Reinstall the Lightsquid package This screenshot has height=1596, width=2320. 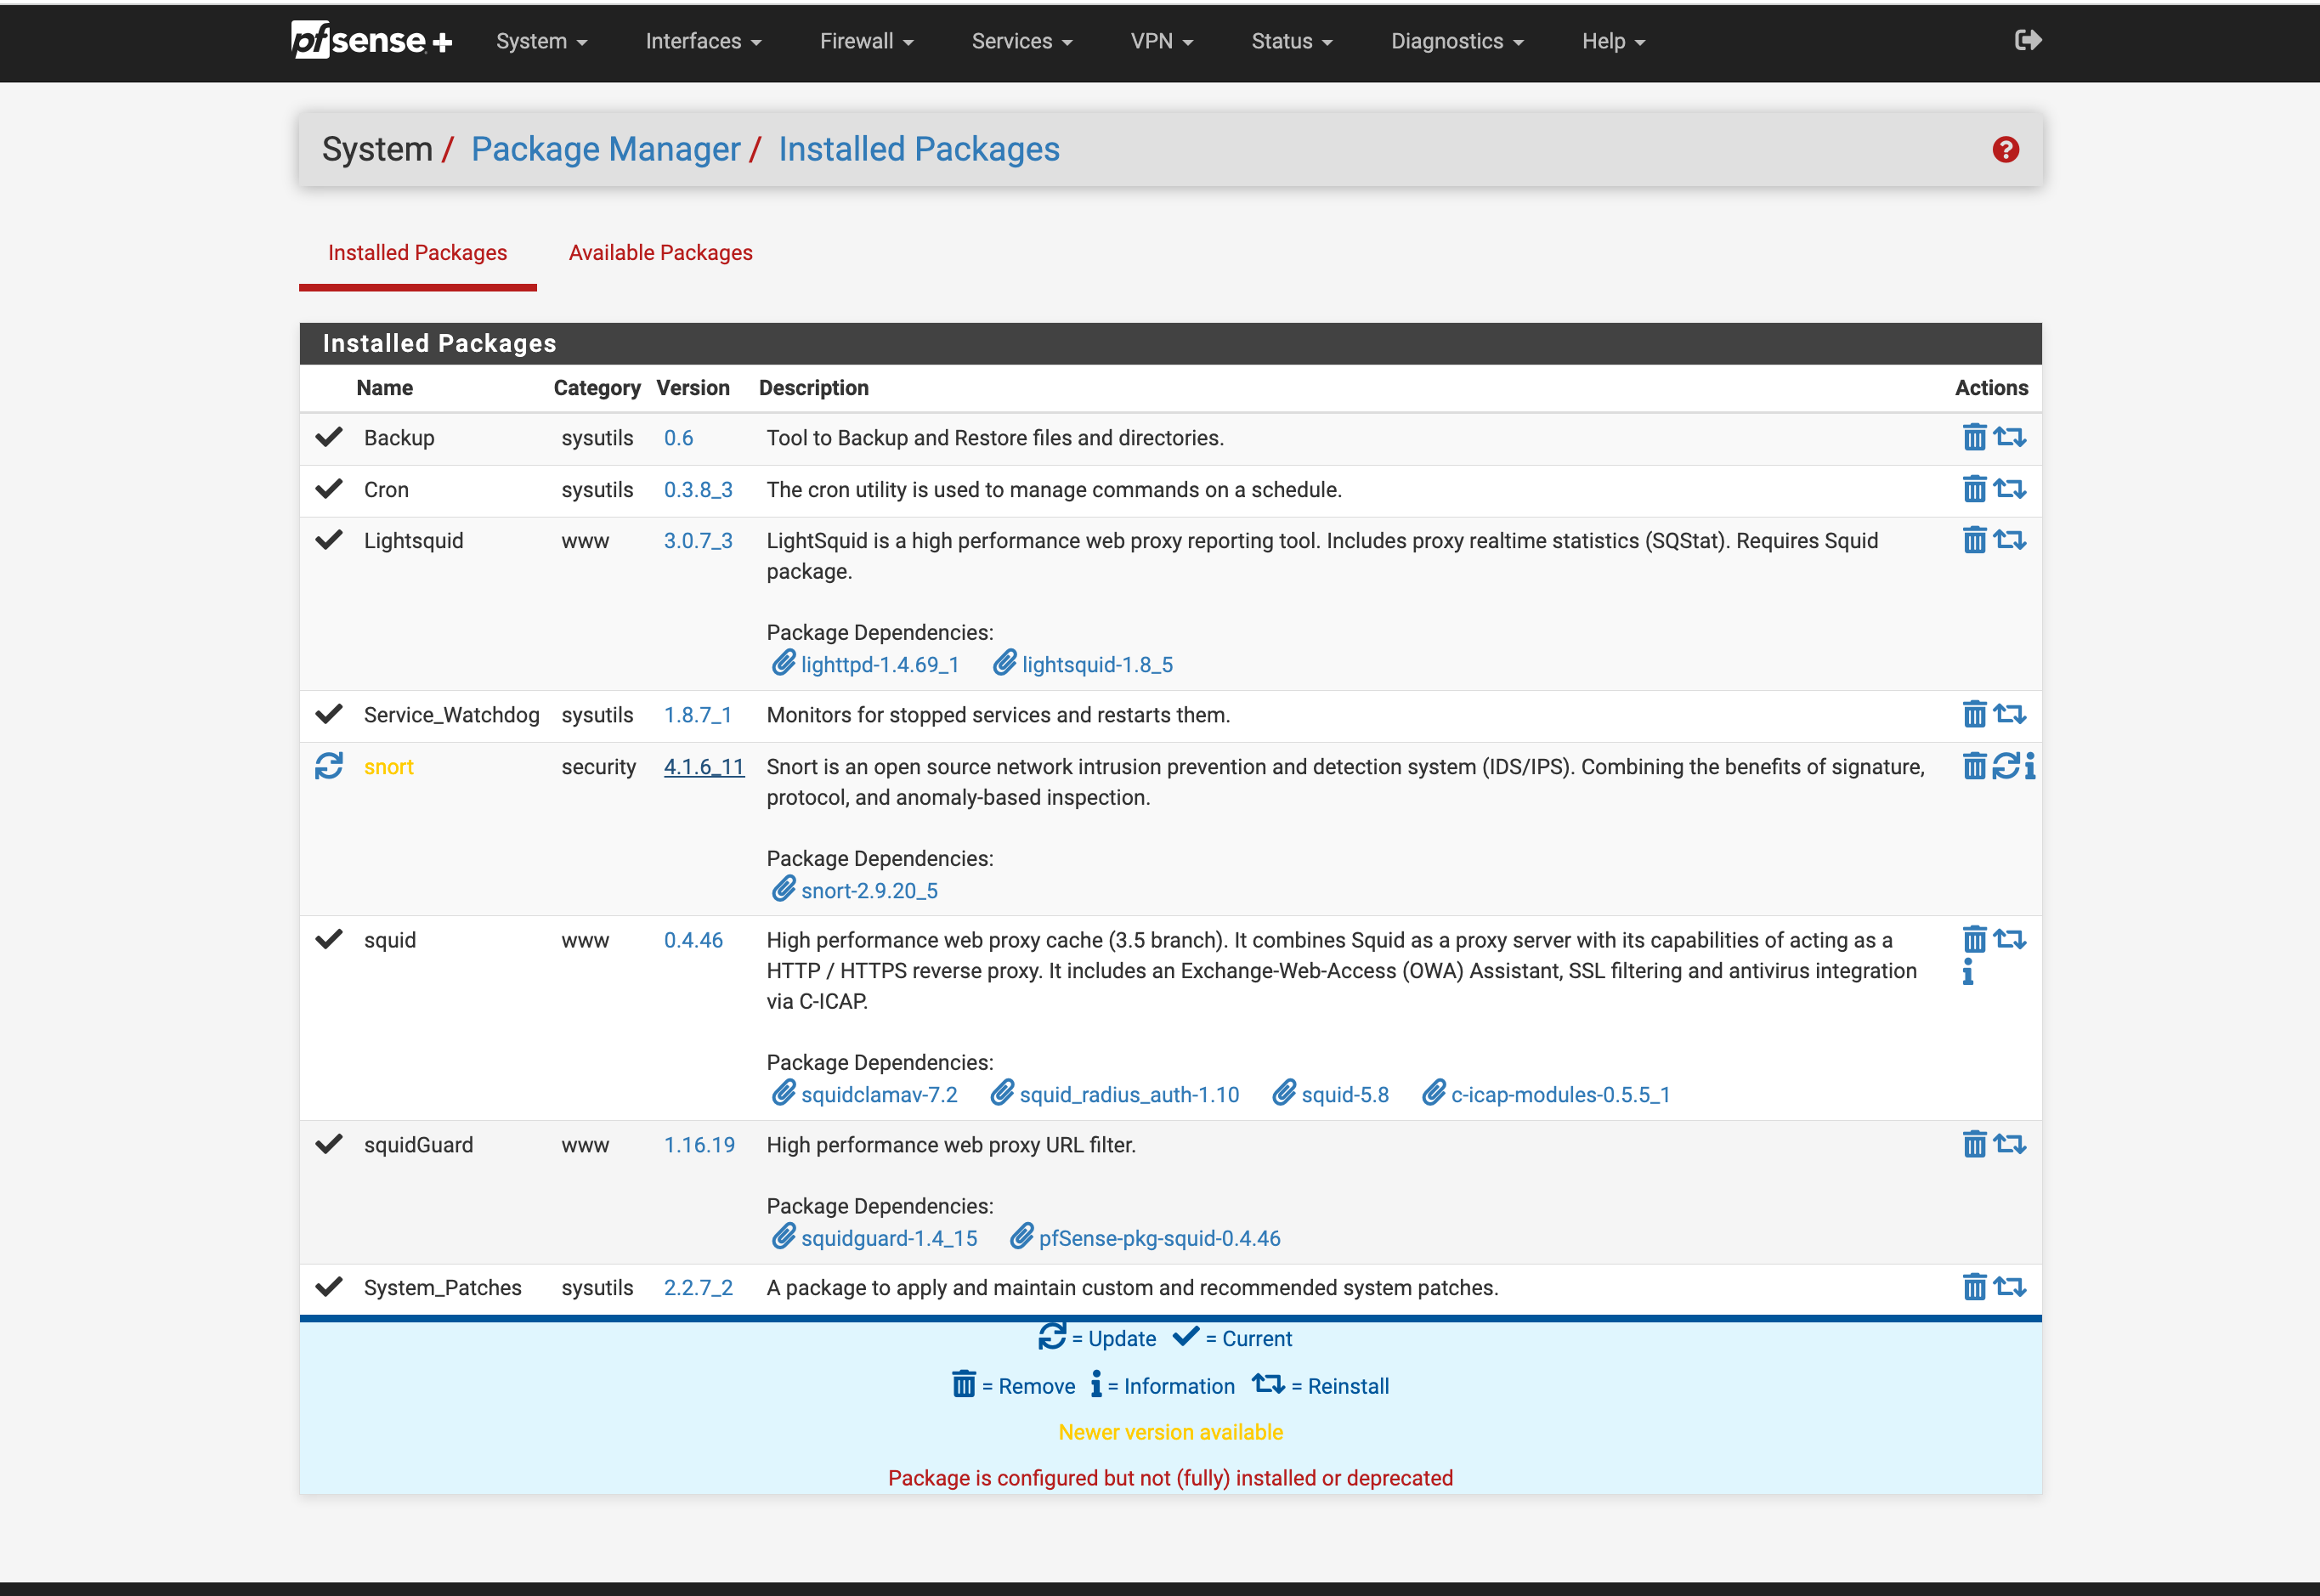click(2009, 541)
